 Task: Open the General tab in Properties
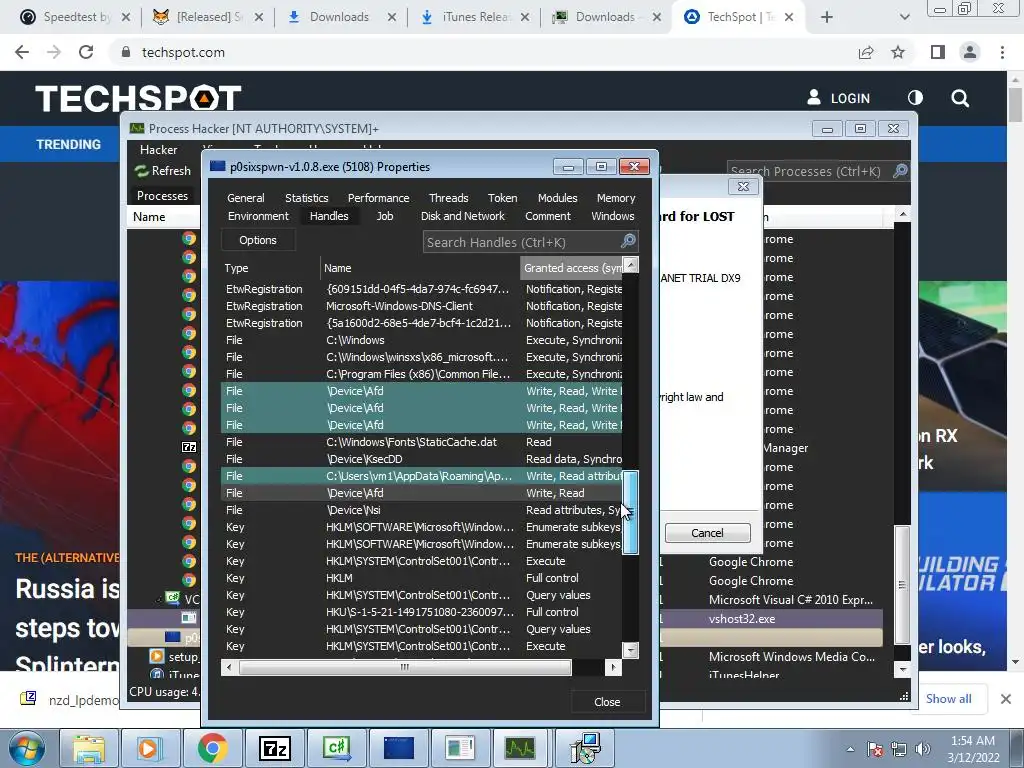(x=246, y=198)
